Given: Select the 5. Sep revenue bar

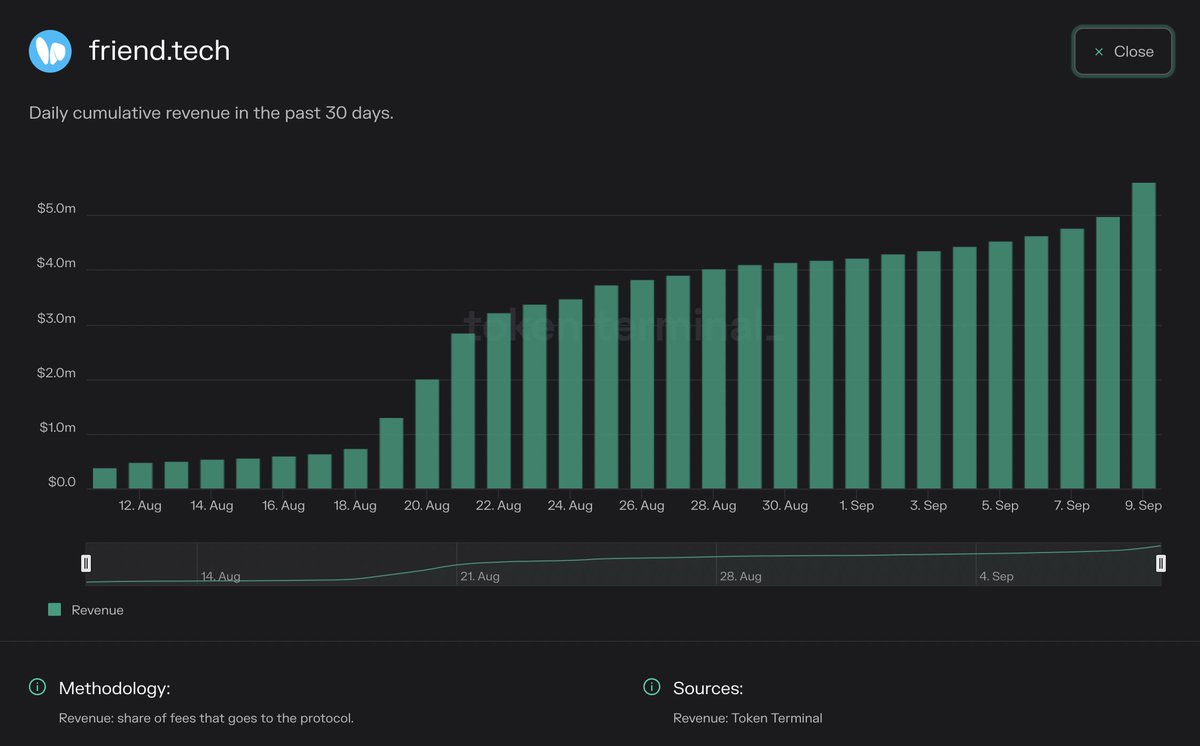Looking at the screenshot, I should [x=1000, y=365].
